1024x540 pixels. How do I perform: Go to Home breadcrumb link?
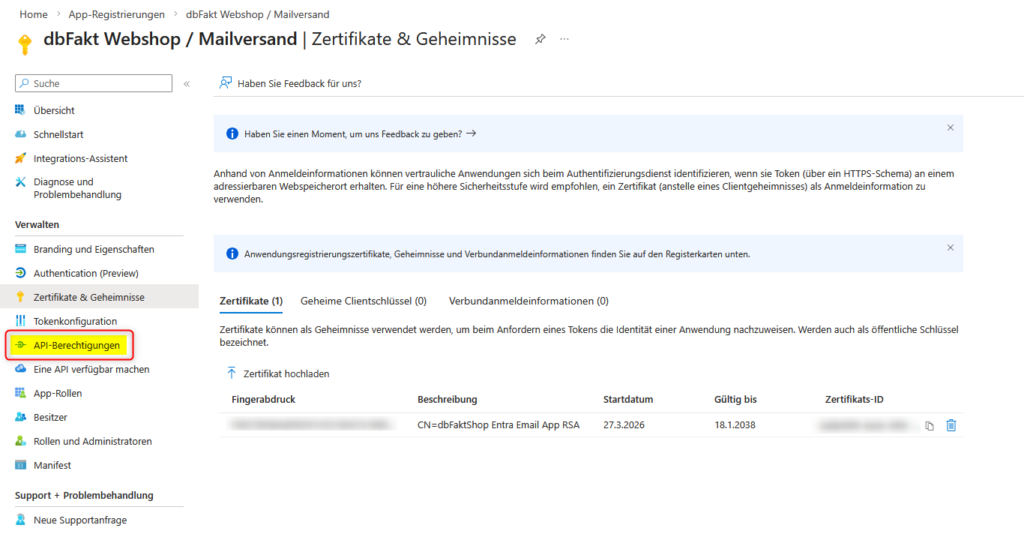point(34,15)
